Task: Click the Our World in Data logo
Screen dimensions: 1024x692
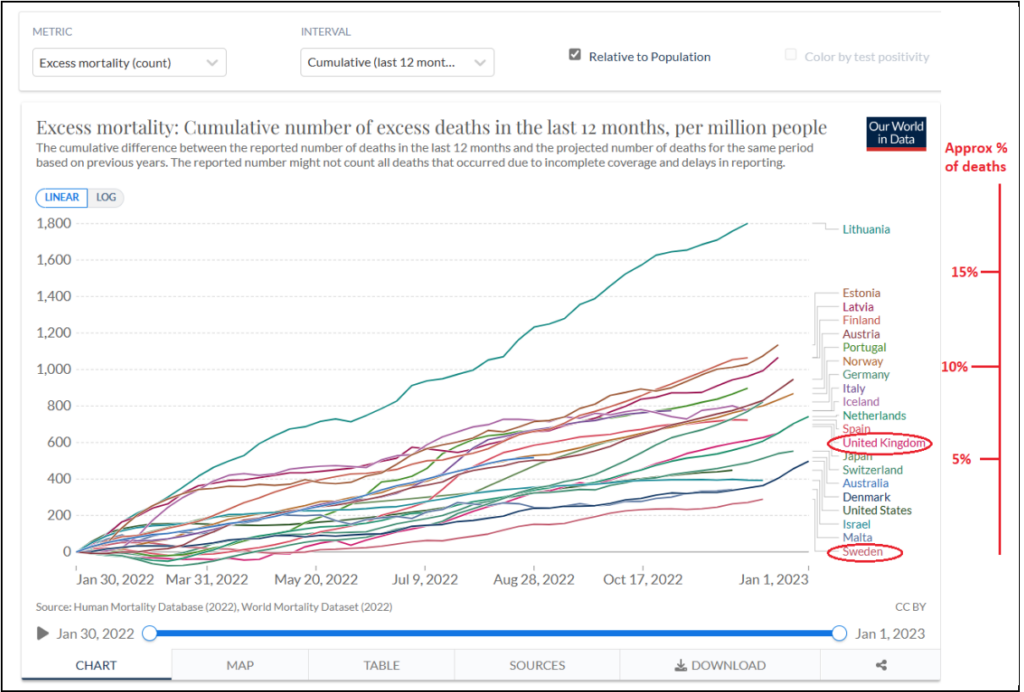Action: (896, 133)
